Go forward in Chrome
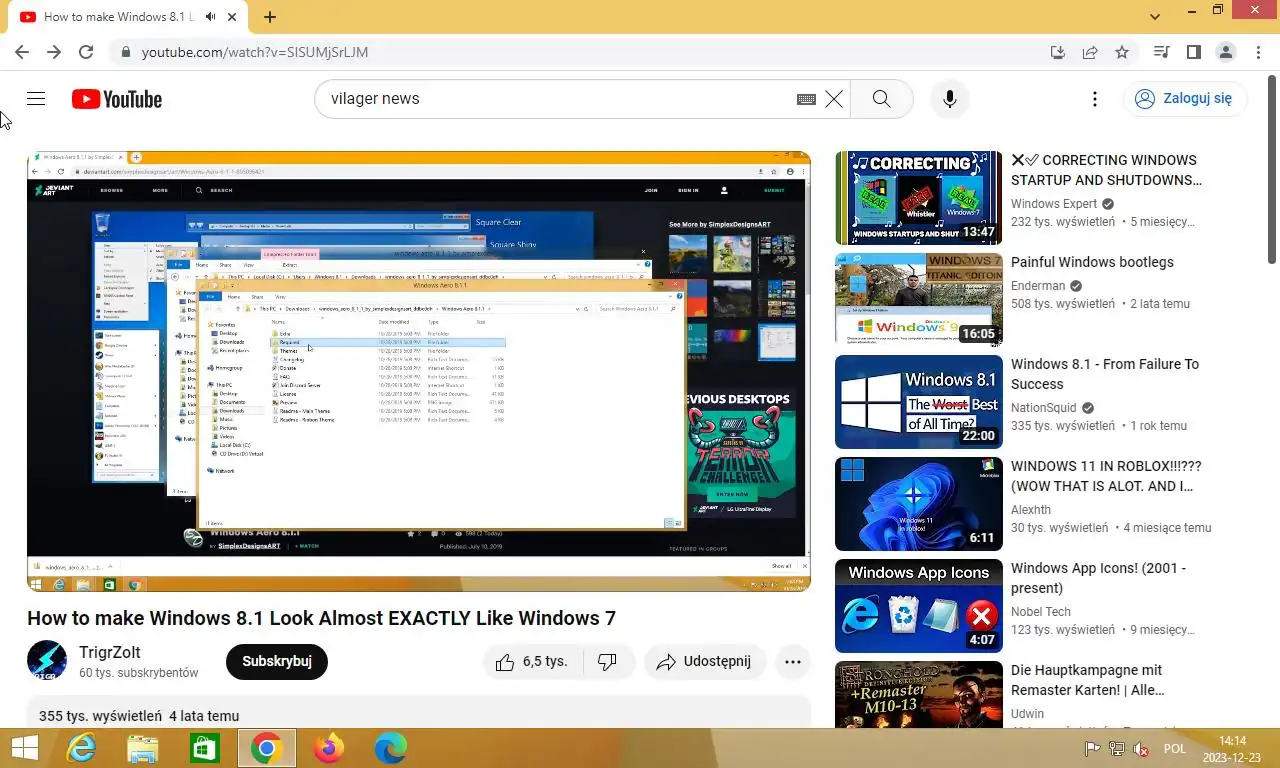Viewport: 1280px width, 768px height. point(54,52)
